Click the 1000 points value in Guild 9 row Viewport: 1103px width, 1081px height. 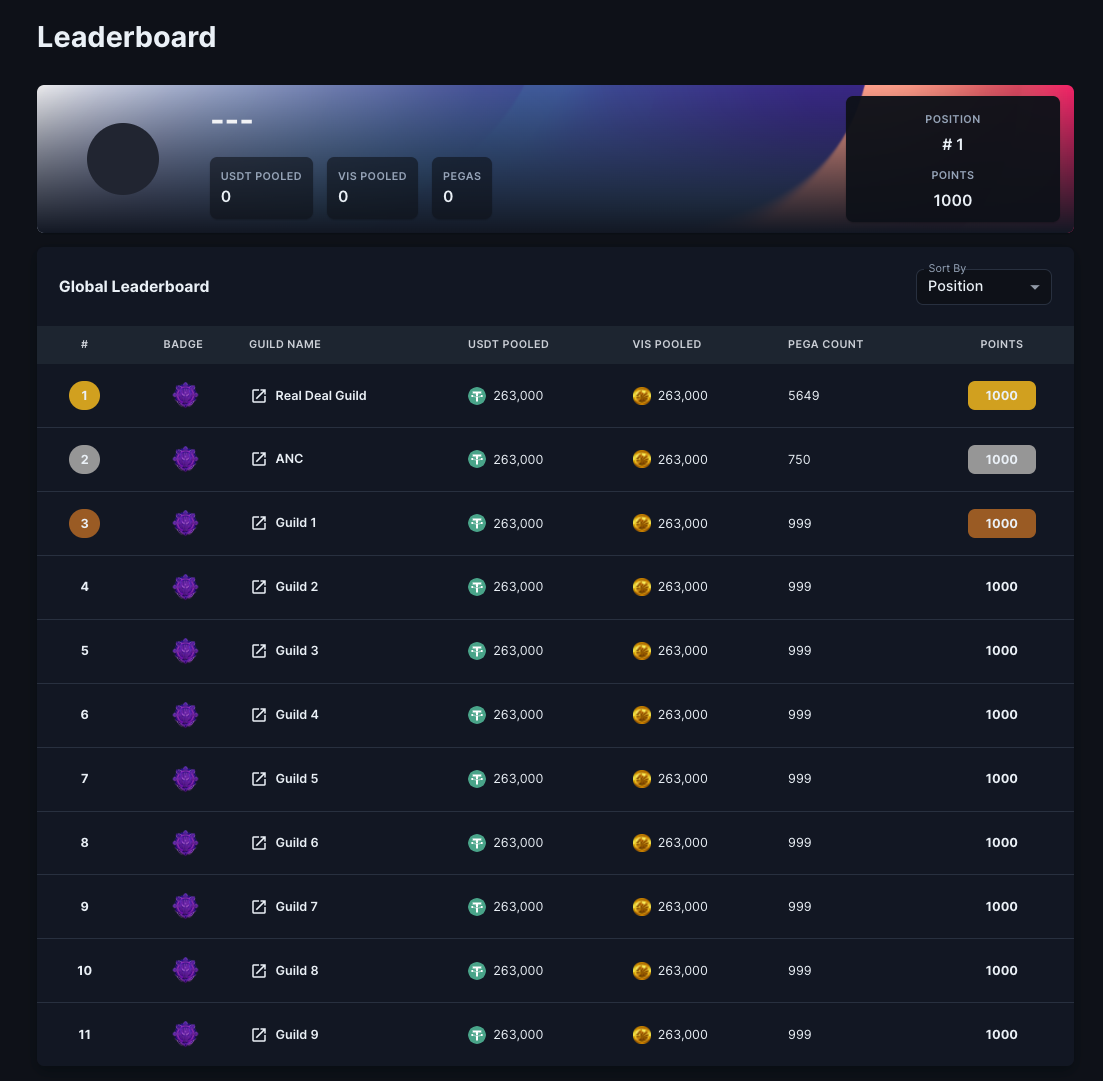click(1002, 1035)
